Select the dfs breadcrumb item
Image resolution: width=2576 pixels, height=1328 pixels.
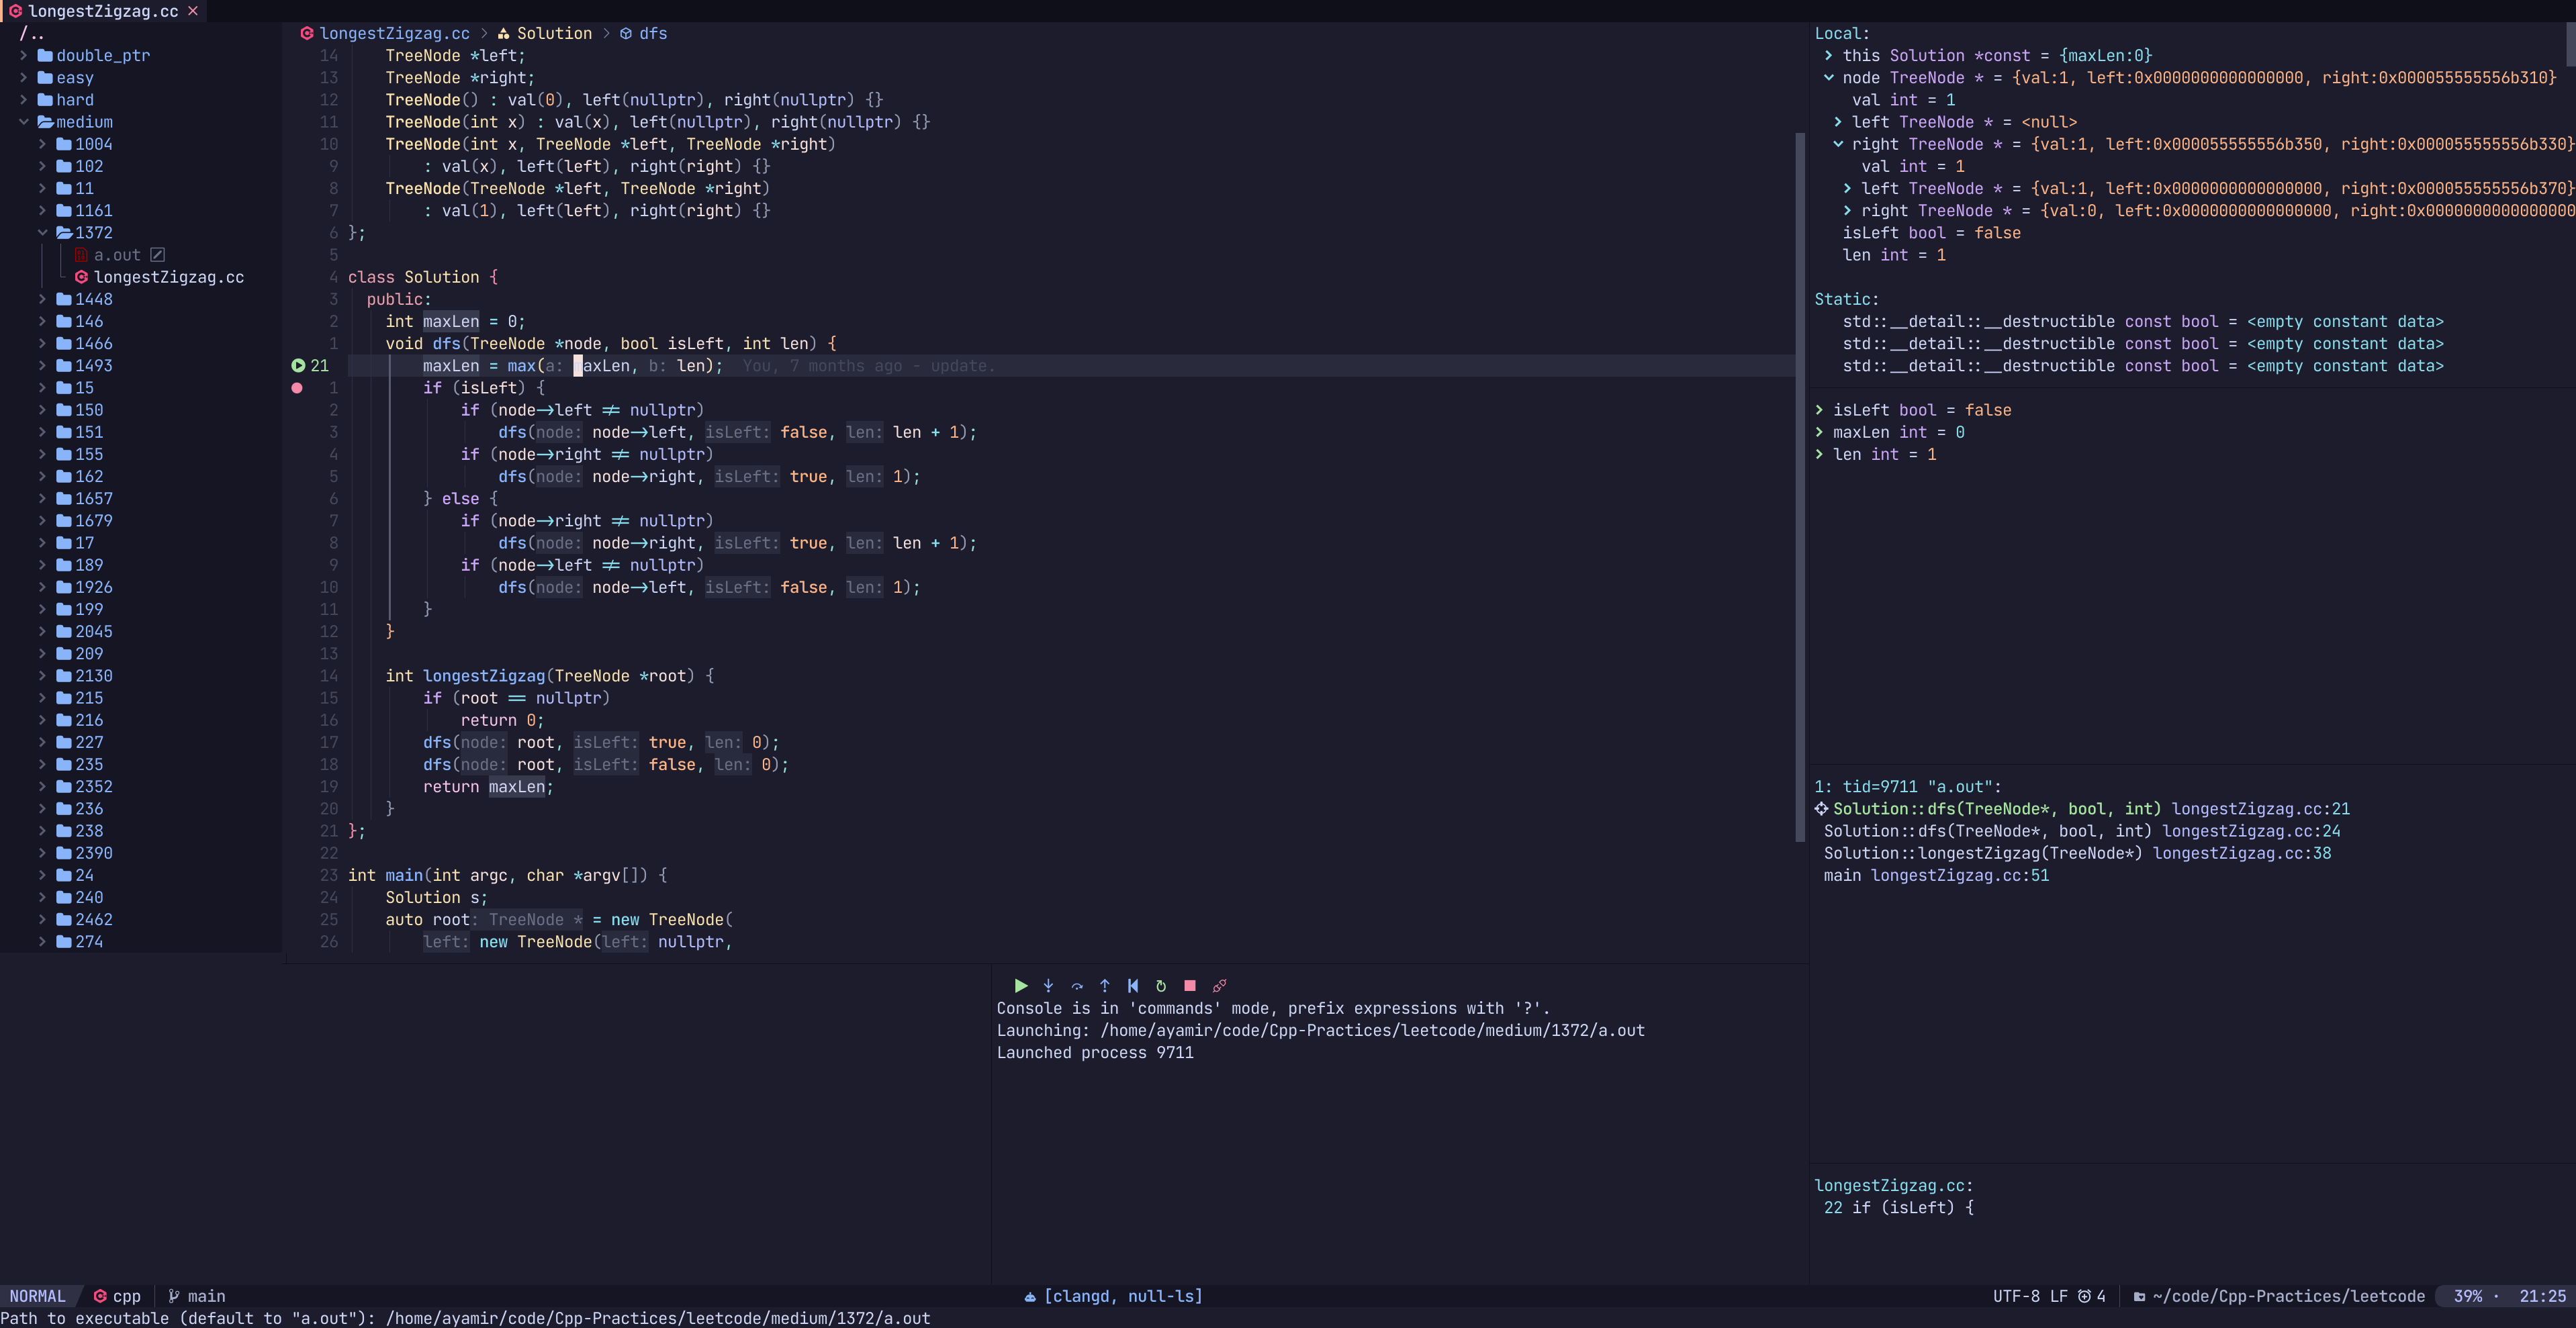652,34
